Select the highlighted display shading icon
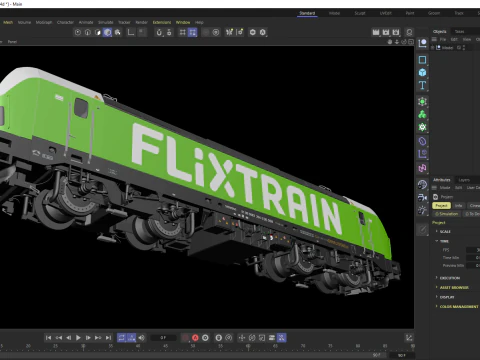The height and width of the screenshot is (360, 480). coord(107,32)
